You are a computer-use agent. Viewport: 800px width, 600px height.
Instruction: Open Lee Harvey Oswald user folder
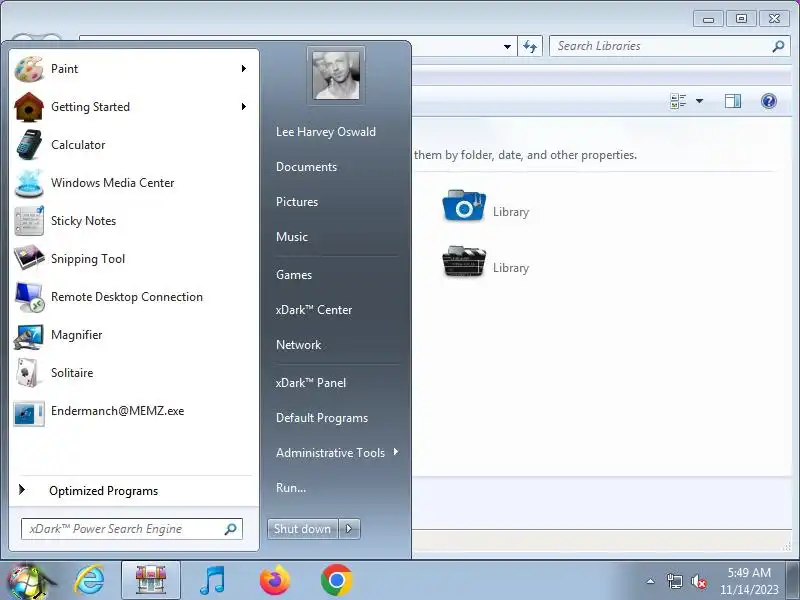point(326,132)
